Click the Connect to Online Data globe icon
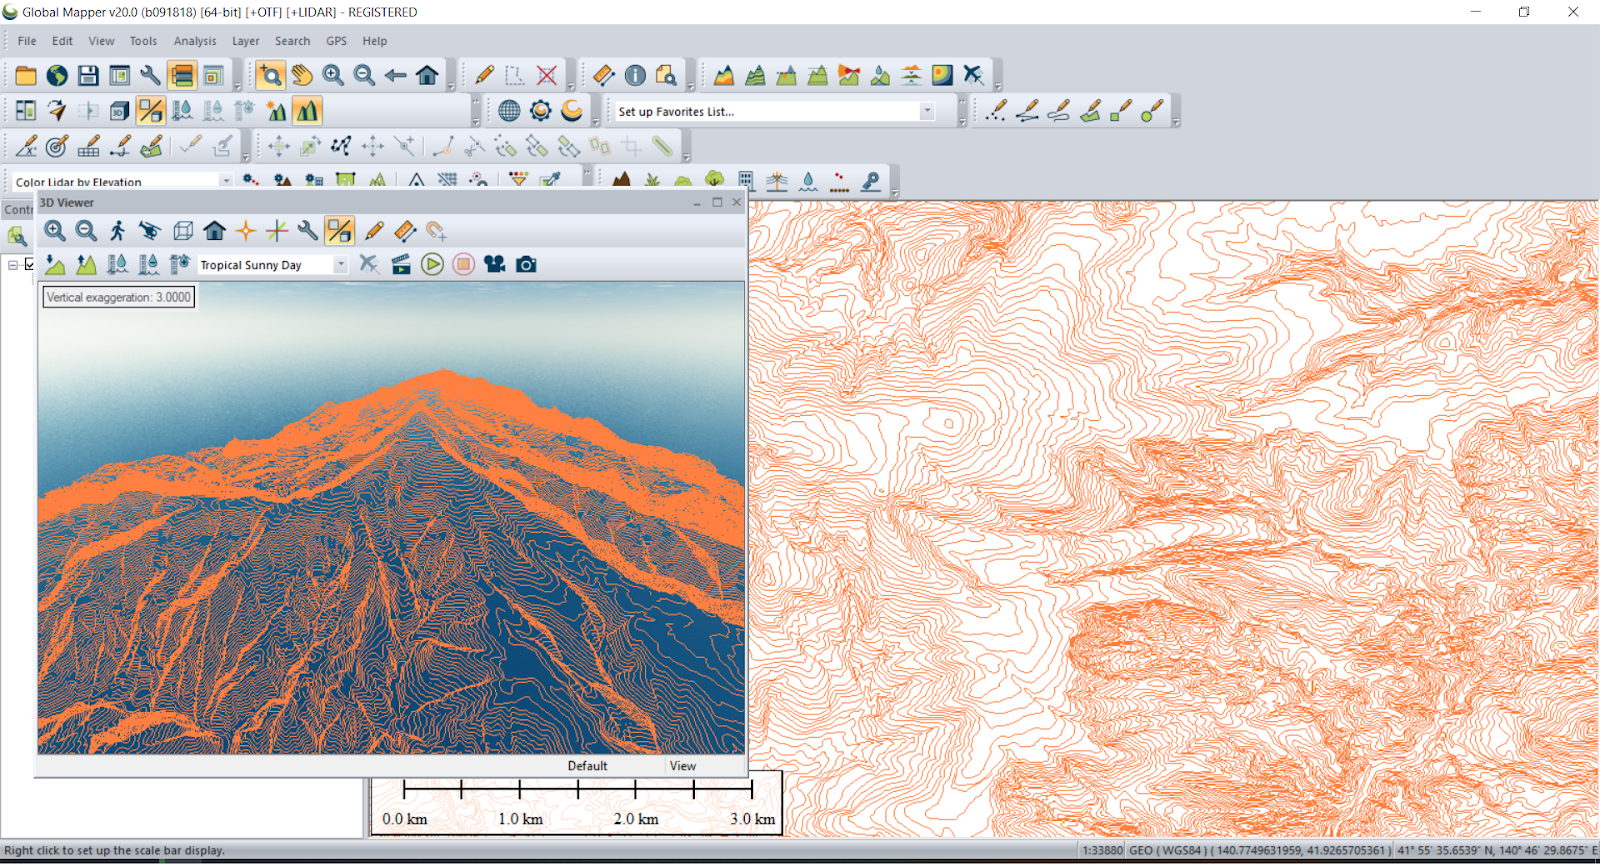Screen dimensions: 1600x867 (57, 75)
